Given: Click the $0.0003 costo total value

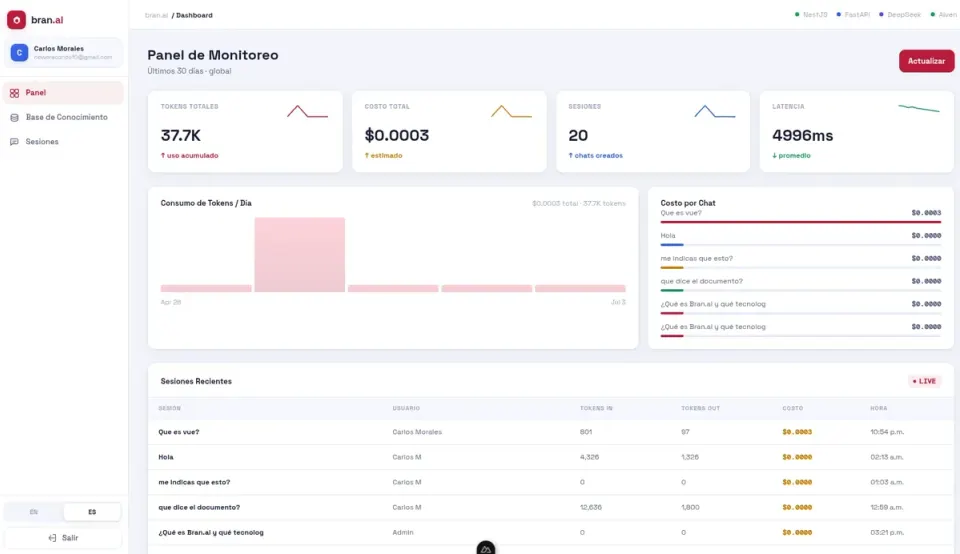Looking at the screenshot, I should click(397, 135).
